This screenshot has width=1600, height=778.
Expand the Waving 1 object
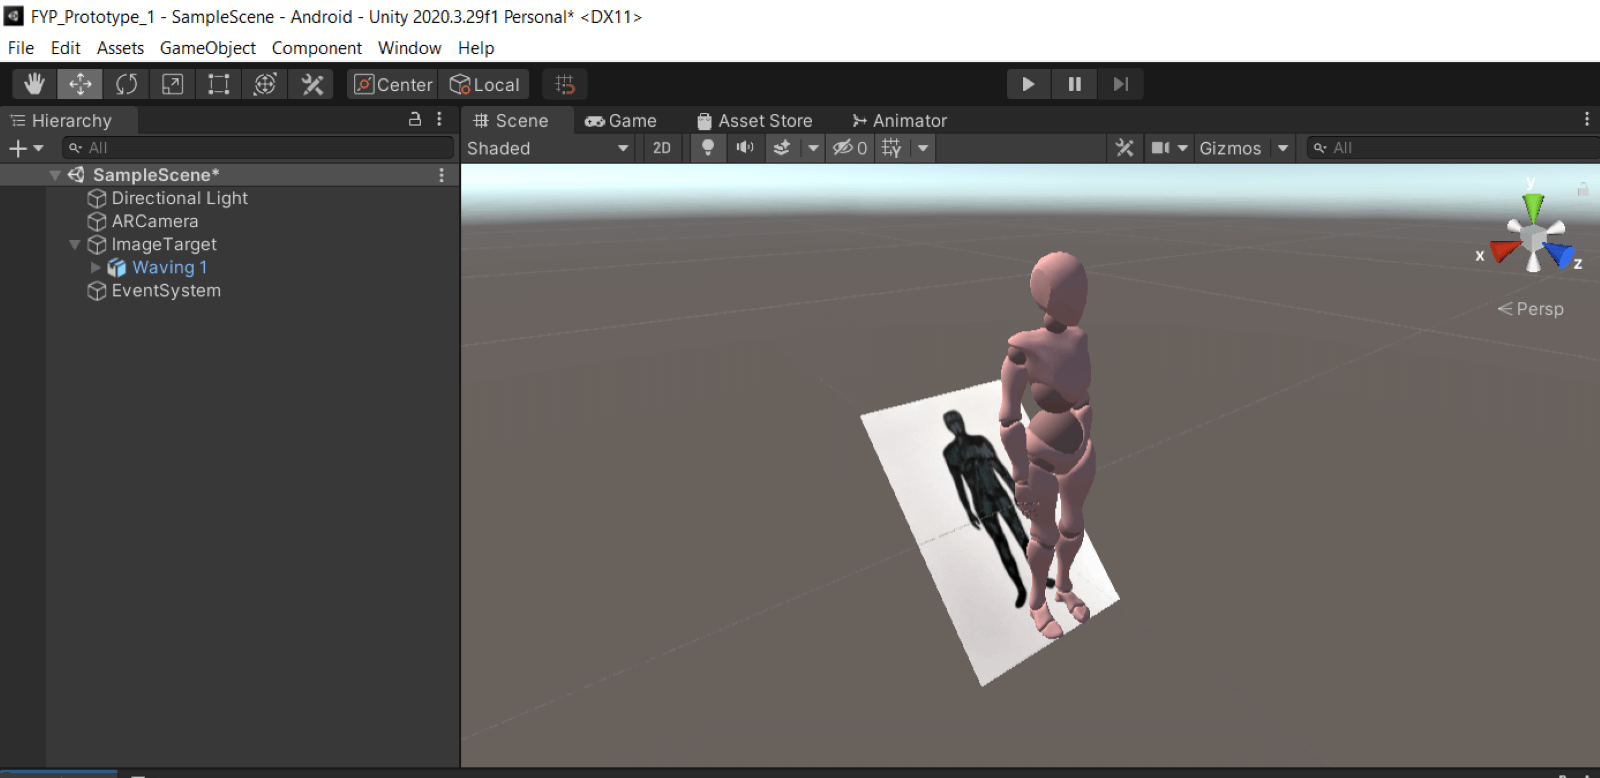96,268
